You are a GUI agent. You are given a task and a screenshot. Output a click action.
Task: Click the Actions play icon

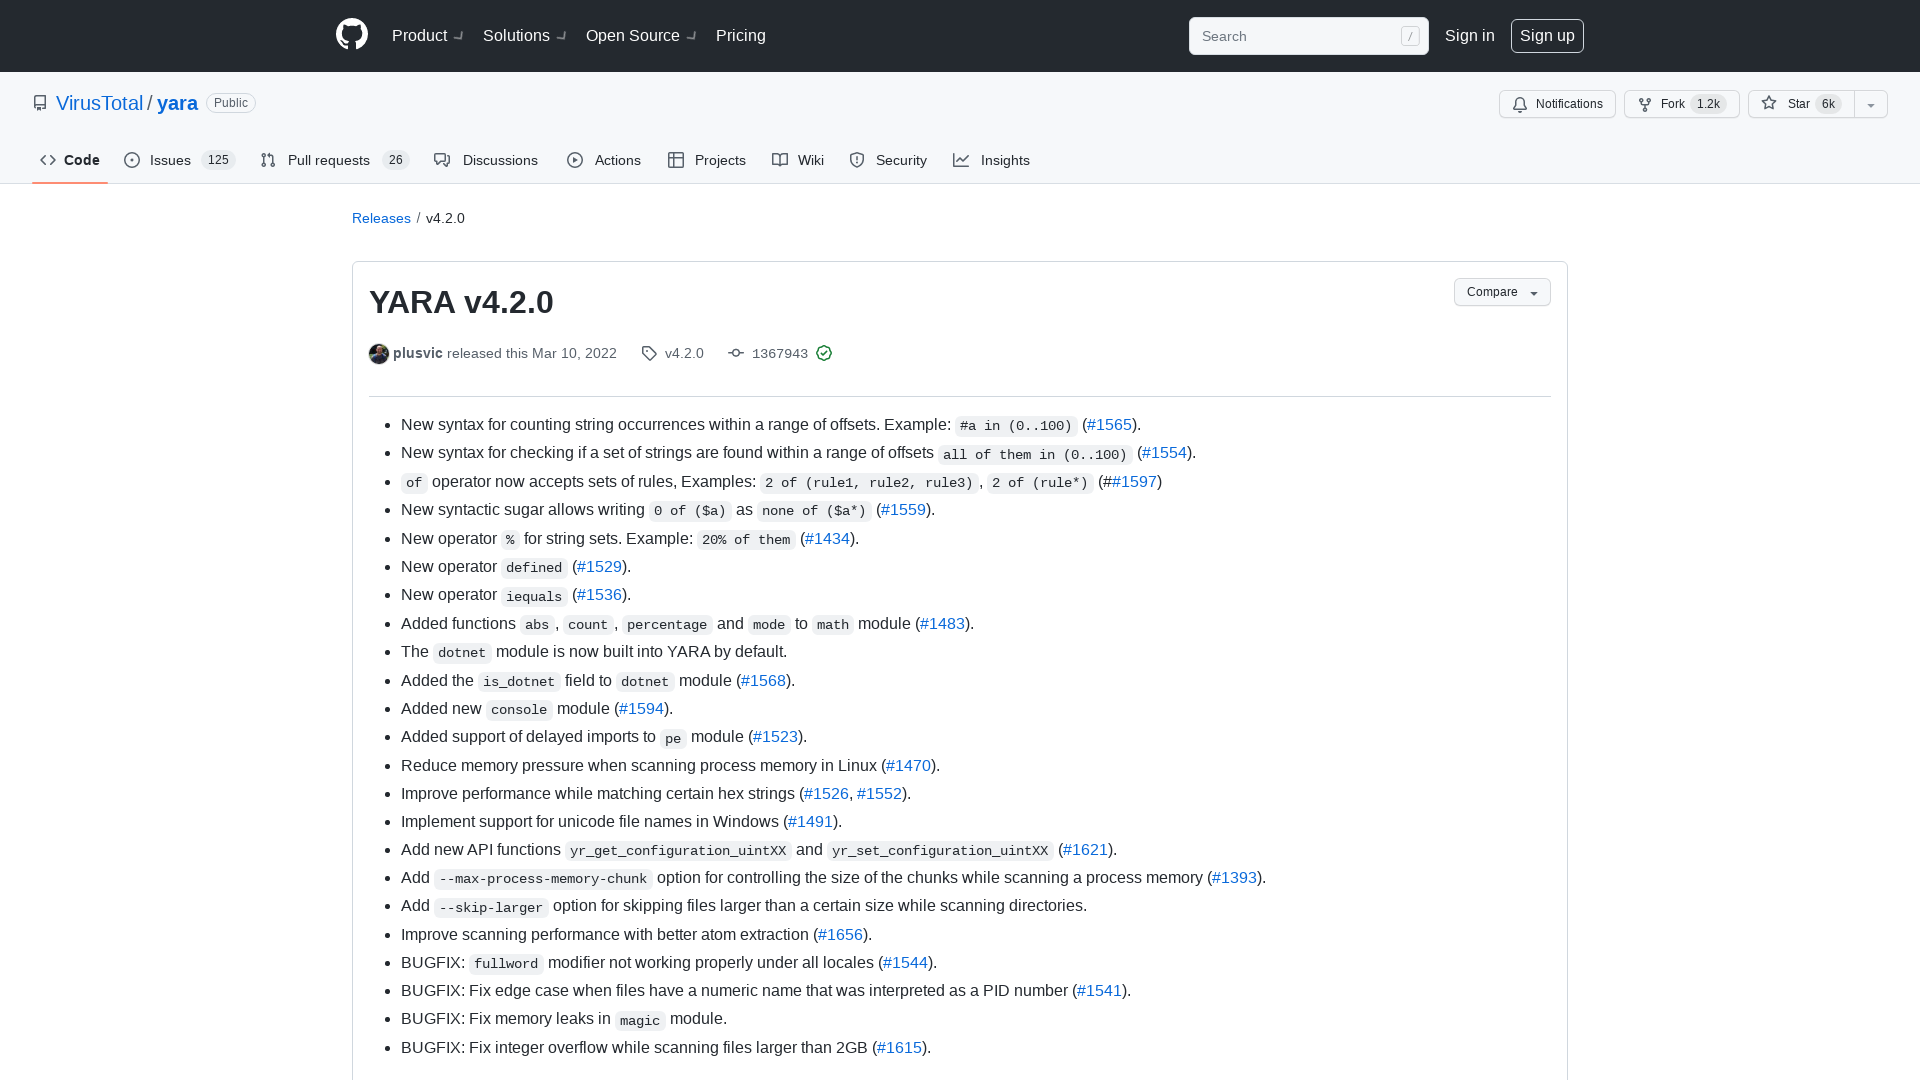[575, 160]
